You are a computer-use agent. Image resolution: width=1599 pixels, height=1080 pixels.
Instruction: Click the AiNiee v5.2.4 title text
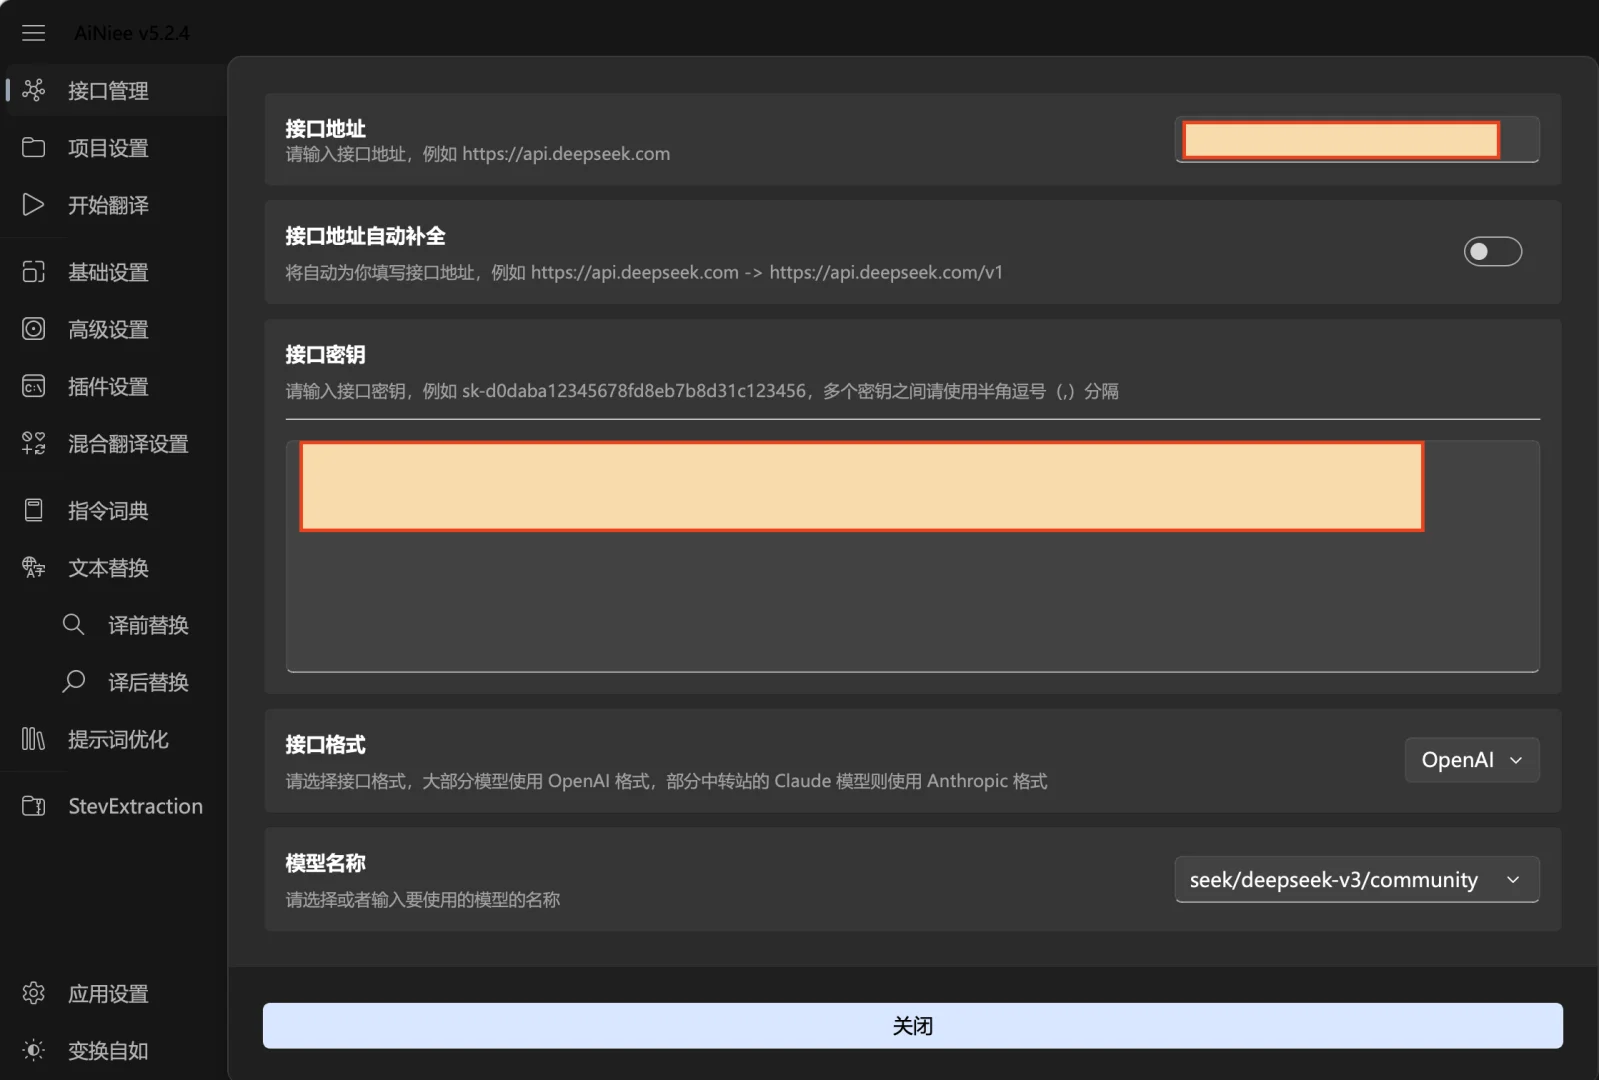[132, 33]
